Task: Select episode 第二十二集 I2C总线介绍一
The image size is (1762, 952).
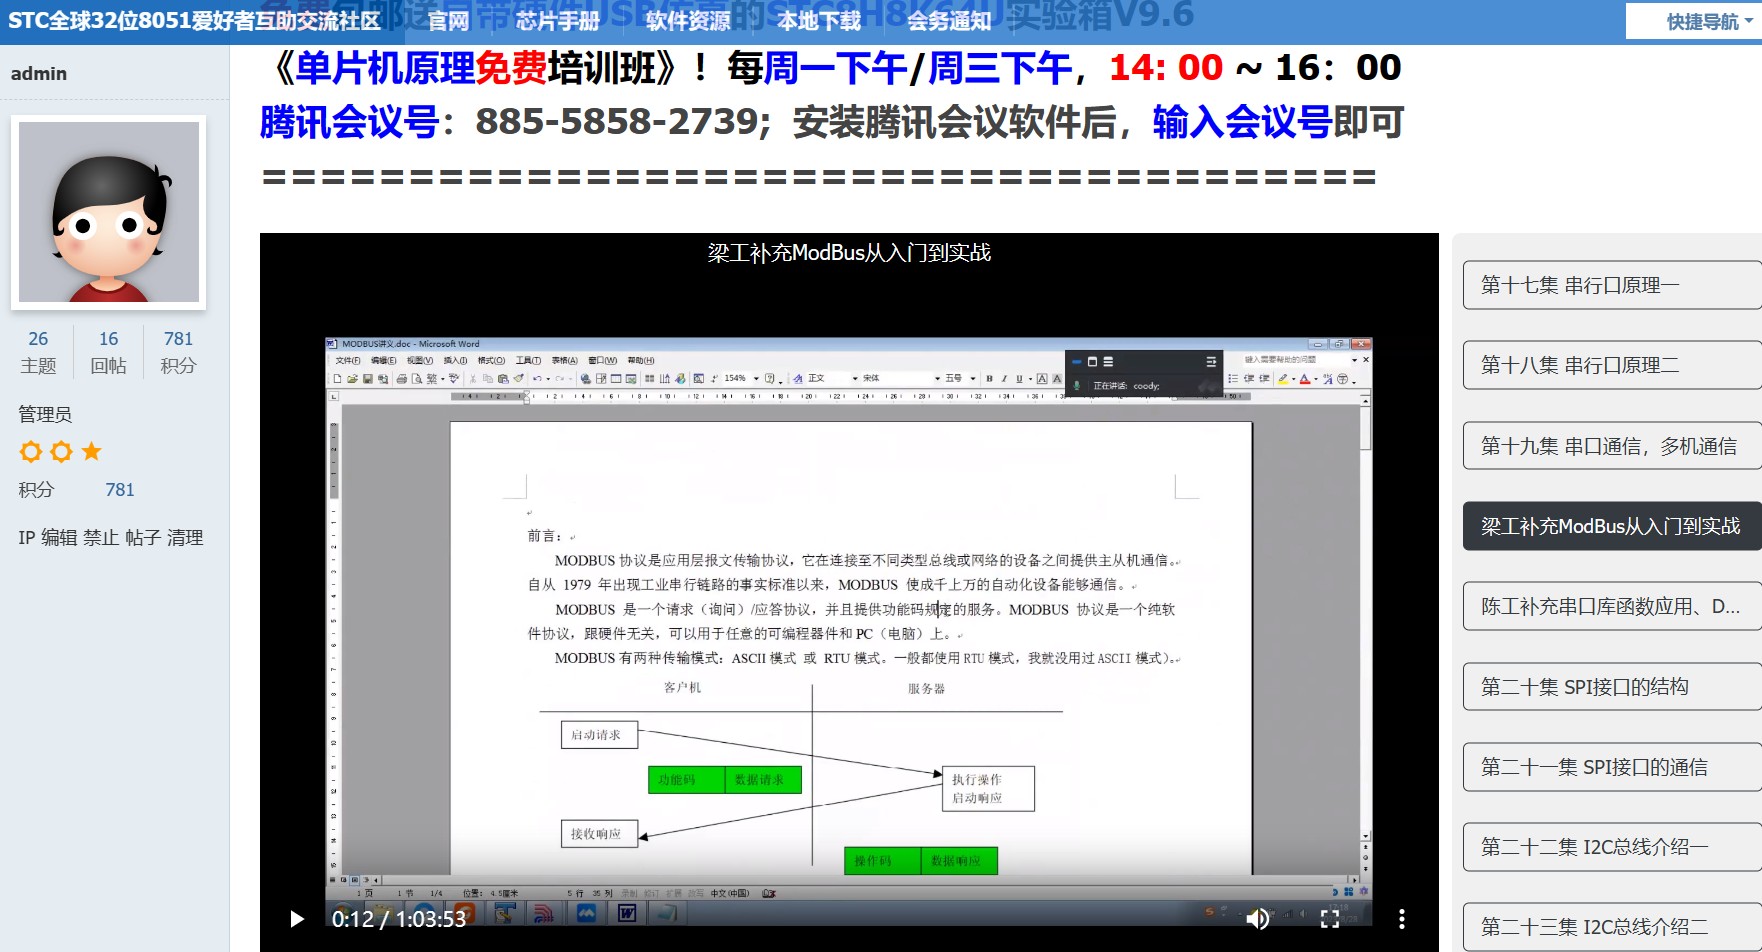Action: click(1612, 847)
